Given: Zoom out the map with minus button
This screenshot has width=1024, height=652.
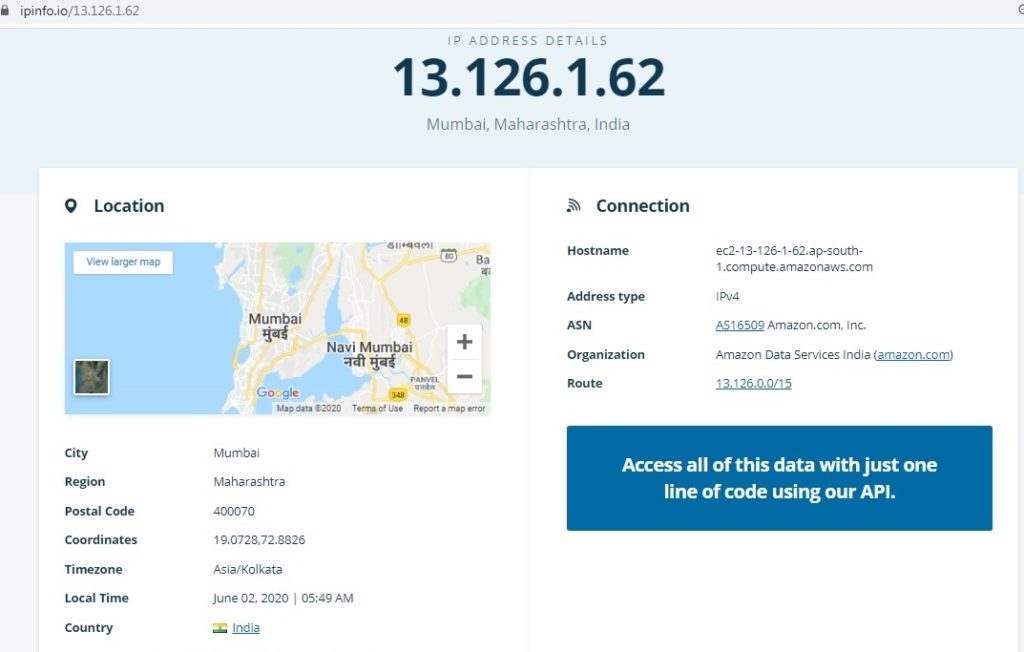Looking at the screenshot, I should click(464, 376).
